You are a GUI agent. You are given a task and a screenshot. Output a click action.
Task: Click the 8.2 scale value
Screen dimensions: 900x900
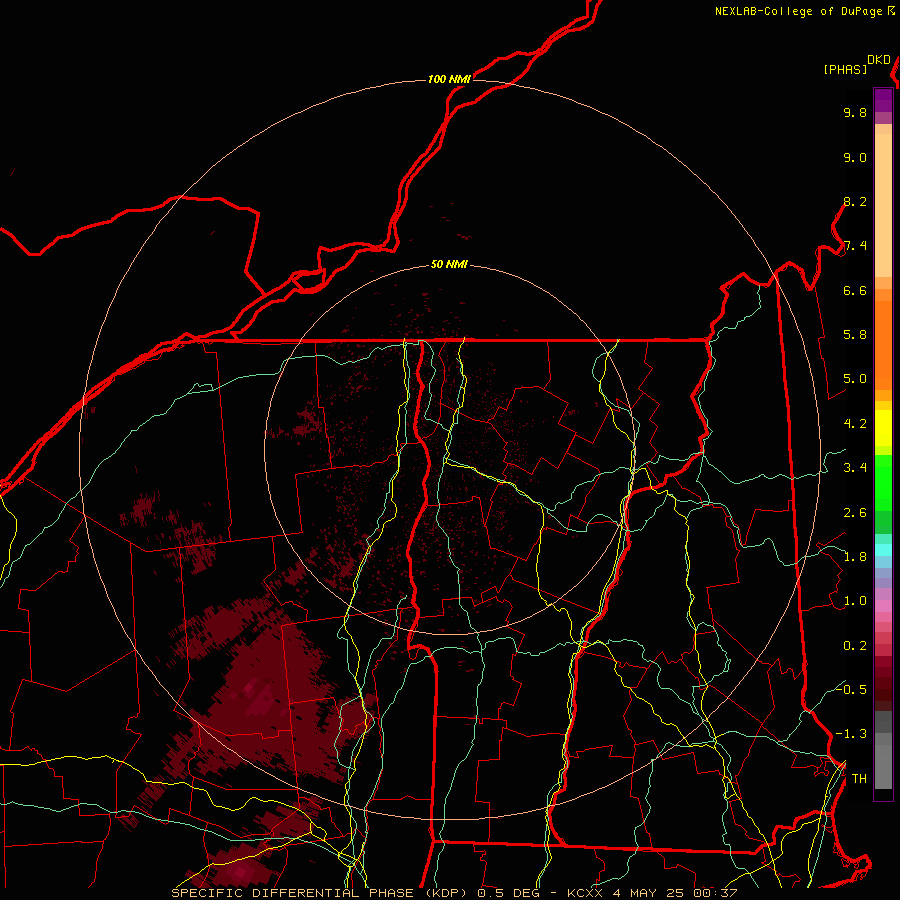[x=855, y=202]
